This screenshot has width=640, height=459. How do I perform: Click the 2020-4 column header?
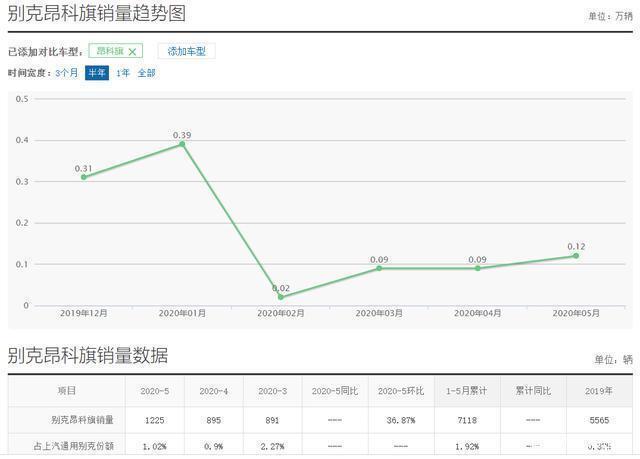click(213, 391)
